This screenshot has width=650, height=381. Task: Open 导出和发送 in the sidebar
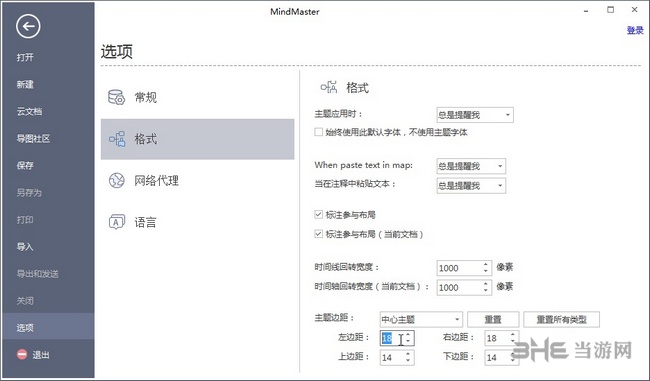tap(37, 274)
